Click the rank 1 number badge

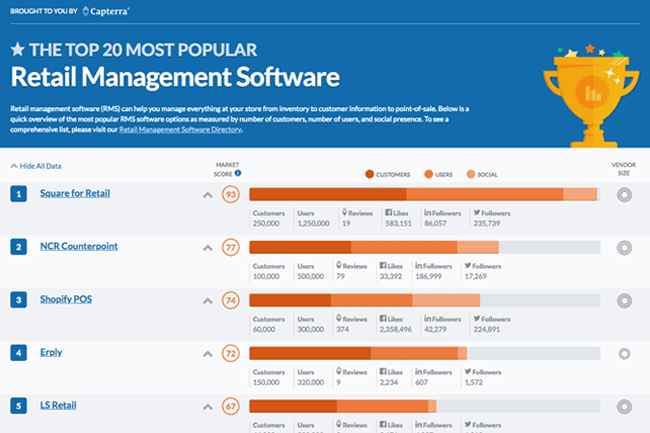[x=19, y=194]
